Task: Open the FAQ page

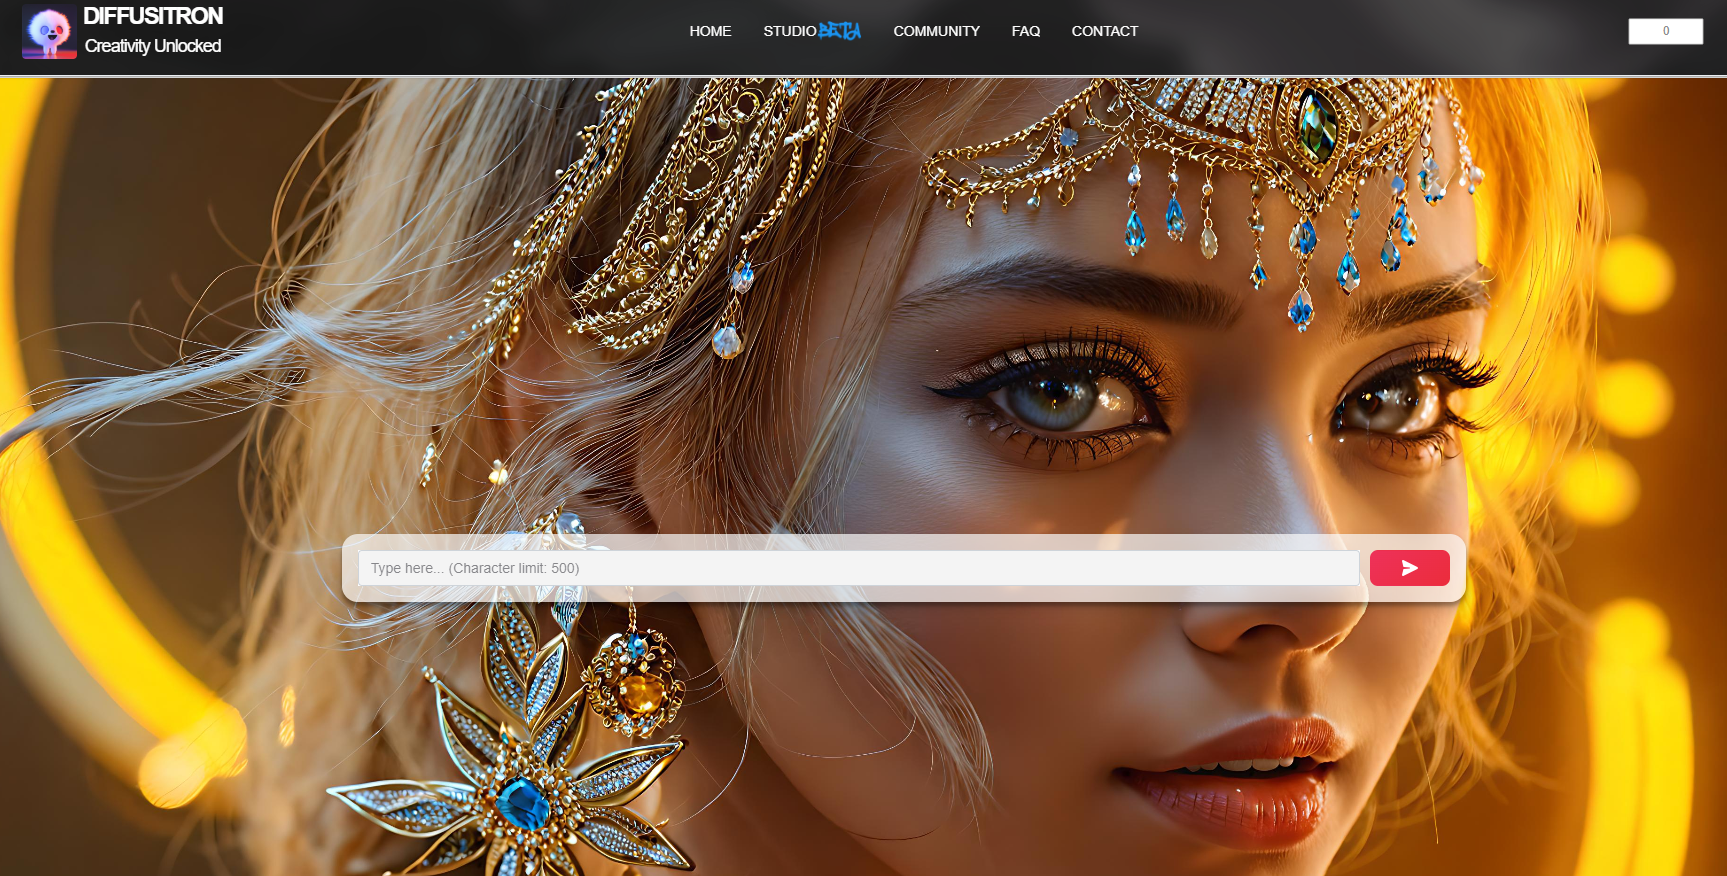Action: [x=1025, y=31]
